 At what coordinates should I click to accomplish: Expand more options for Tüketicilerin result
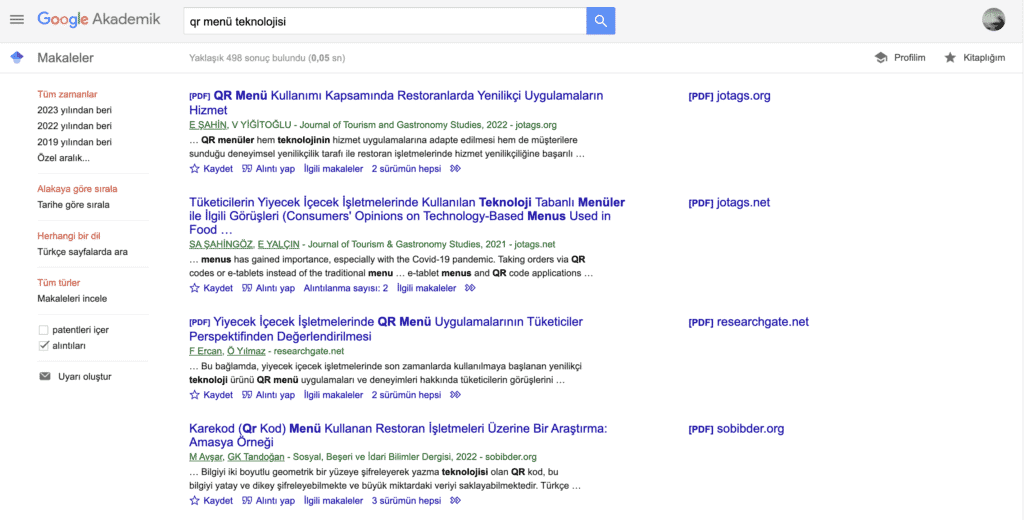coord(470,288)
